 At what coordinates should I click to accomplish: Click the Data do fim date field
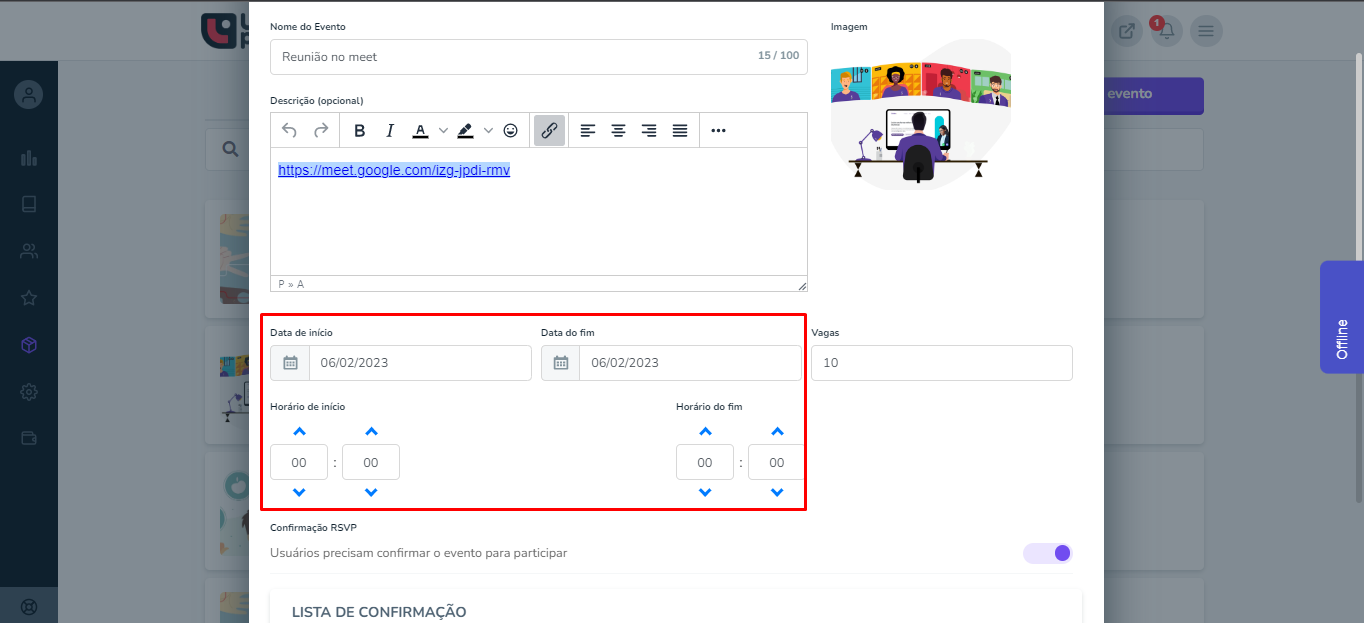point(690,363)
